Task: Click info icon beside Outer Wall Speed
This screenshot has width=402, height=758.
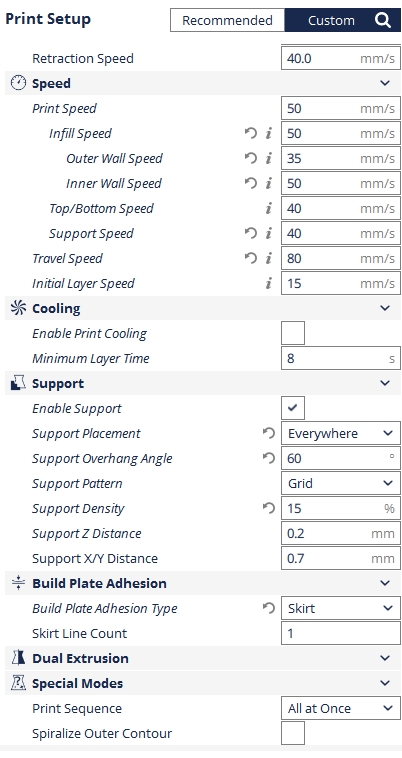Action: (x=269, y=159)
